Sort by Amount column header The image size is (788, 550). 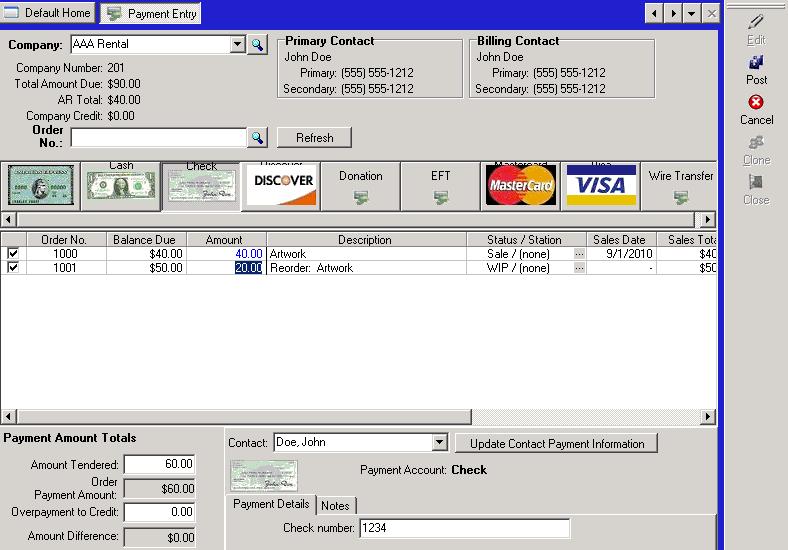tap(226, 240)
